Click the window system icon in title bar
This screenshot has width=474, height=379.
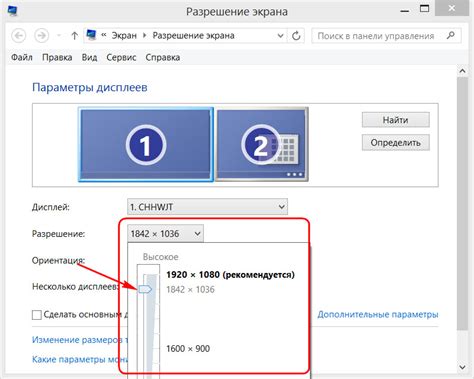pos(12,10)
